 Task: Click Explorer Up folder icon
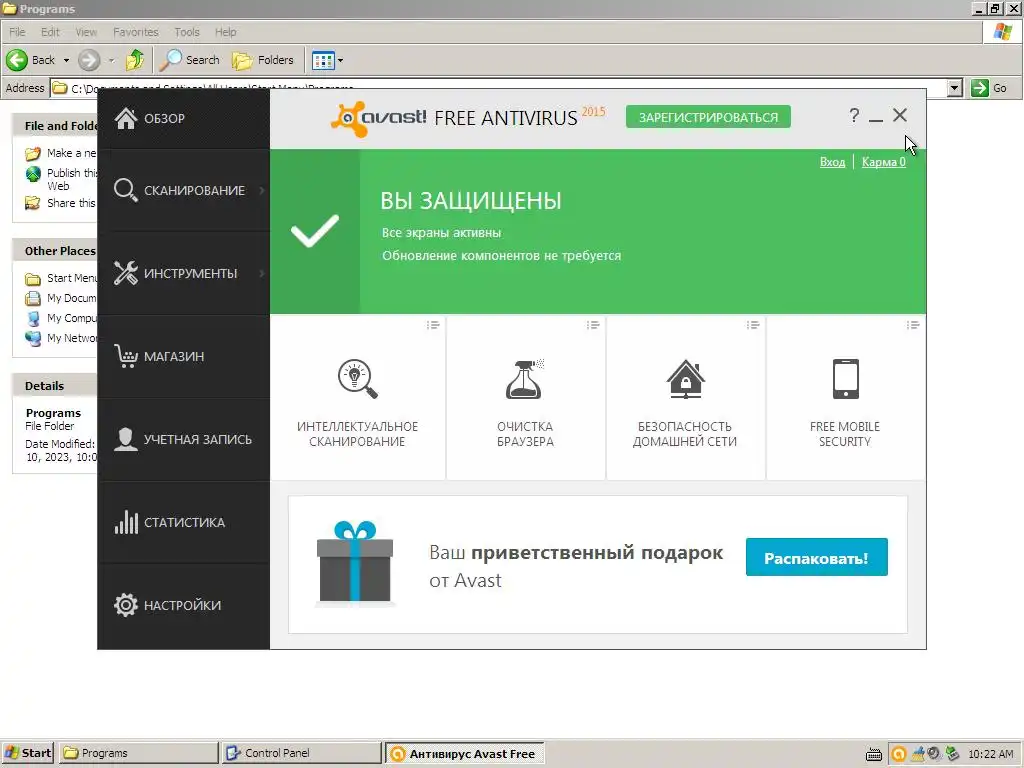pos(135,60)
